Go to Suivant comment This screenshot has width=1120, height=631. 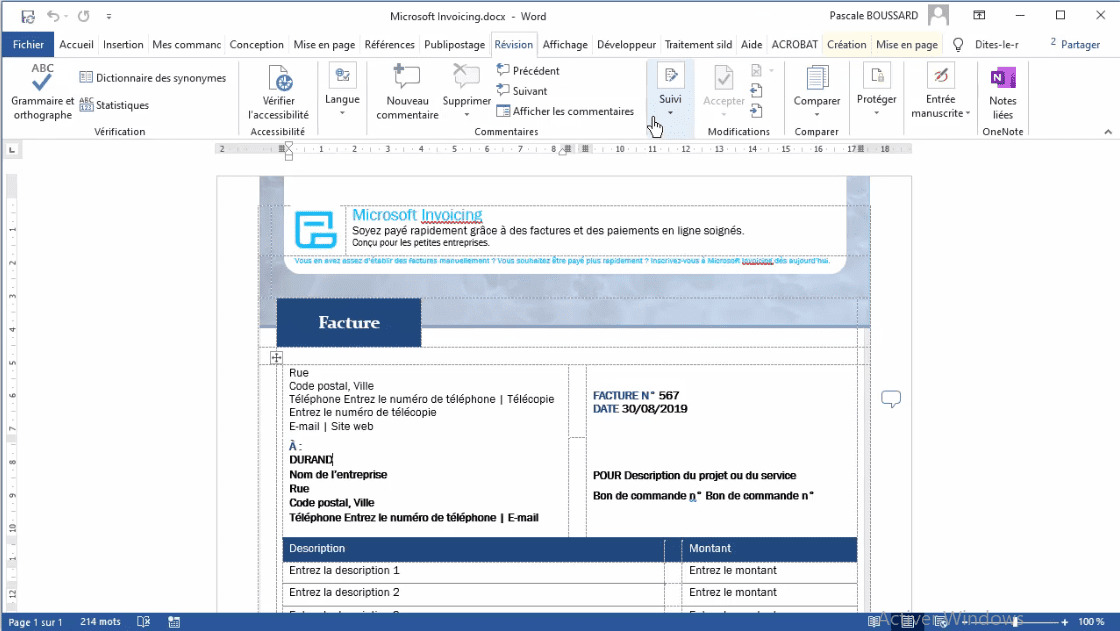(x=522, y=91)
